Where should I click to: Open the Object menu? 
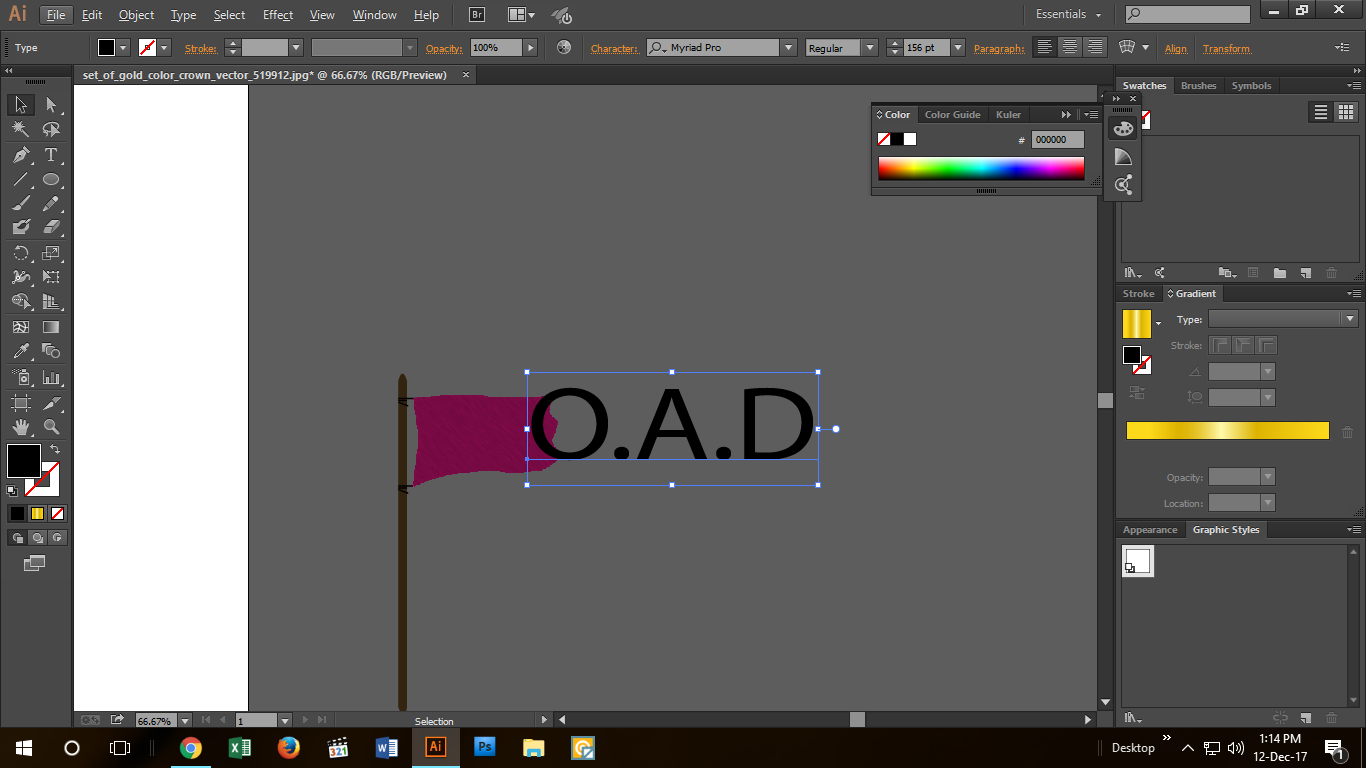tap(136, 15)
